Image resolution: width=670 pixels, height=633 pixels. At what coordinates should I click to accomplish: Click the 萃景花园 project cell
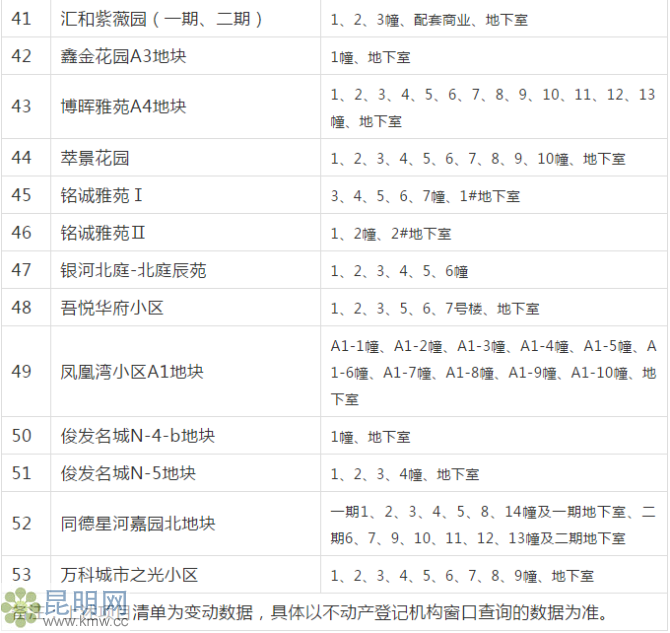[95, 158]
